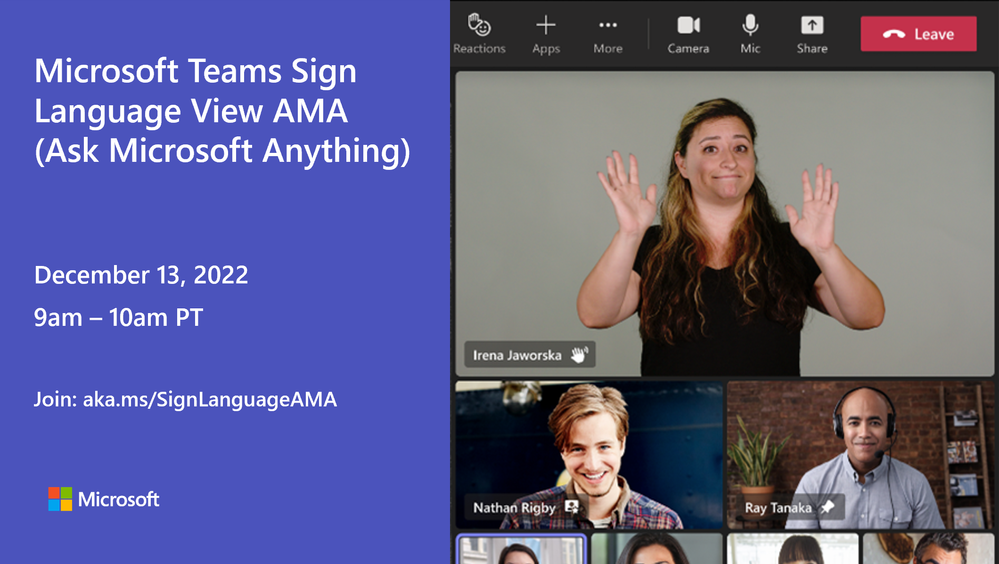Open the More options menu

(608, 34)
